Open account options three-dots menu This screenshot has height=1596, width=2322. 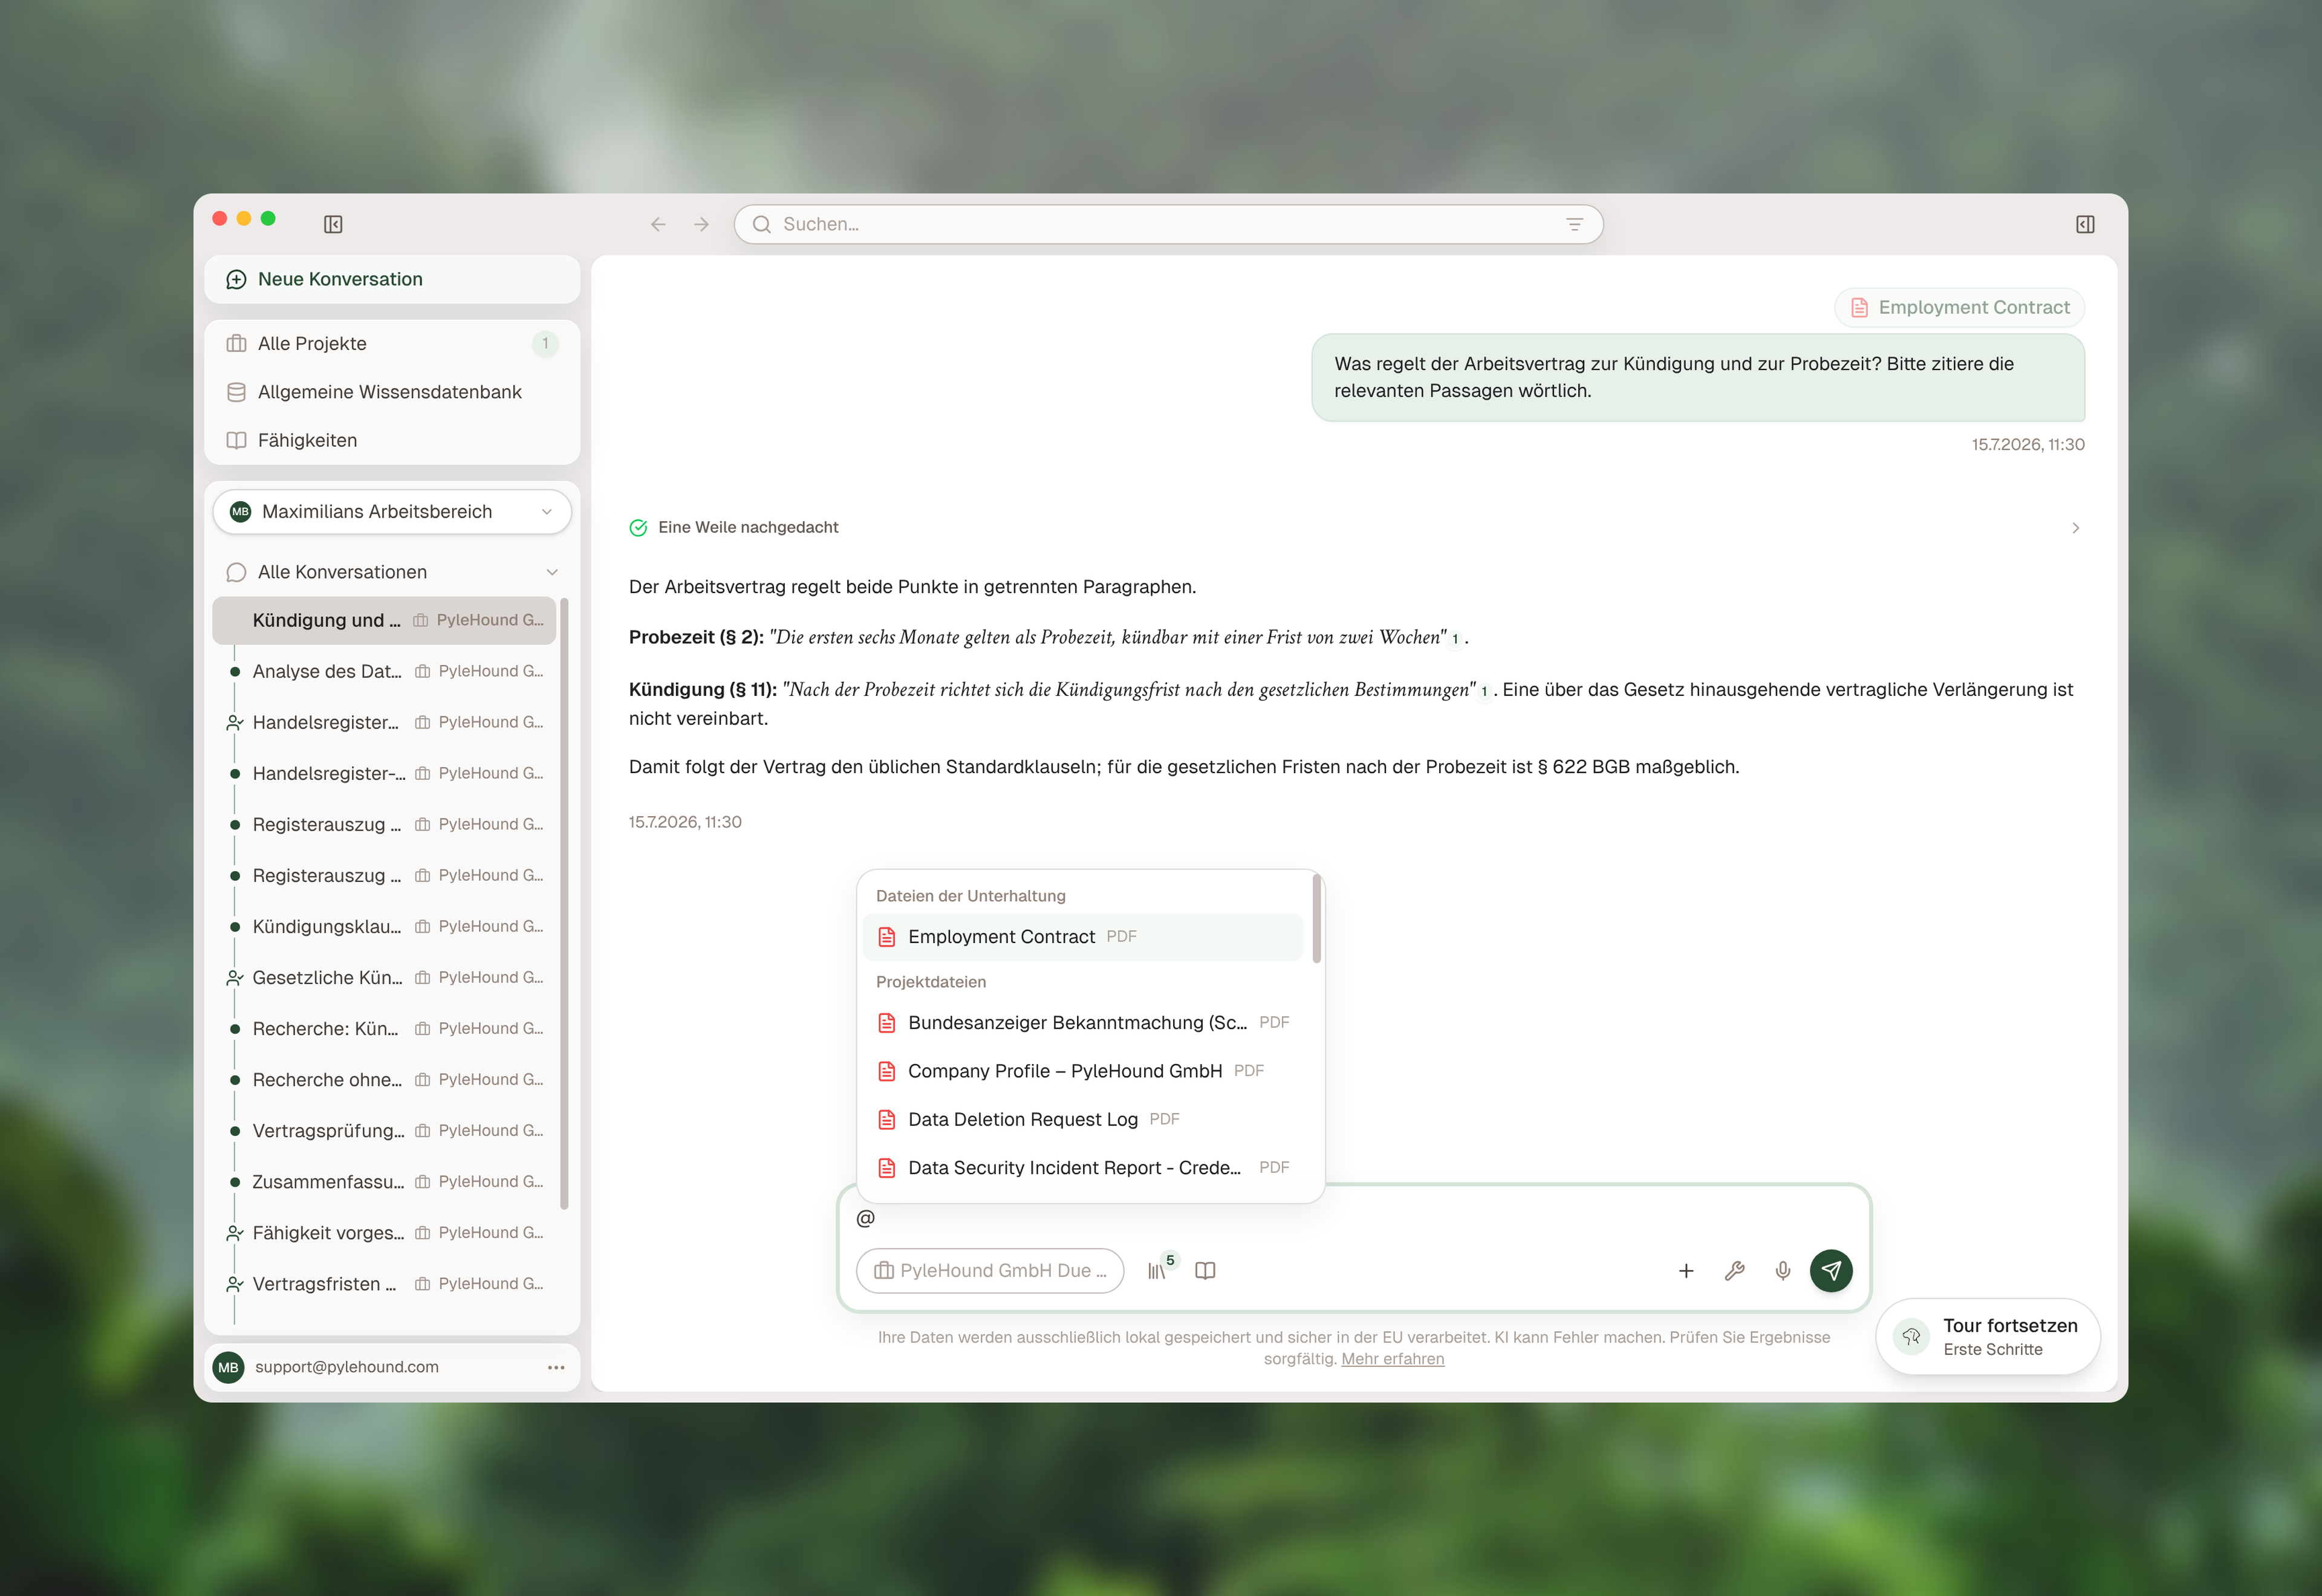(556, 1367)
